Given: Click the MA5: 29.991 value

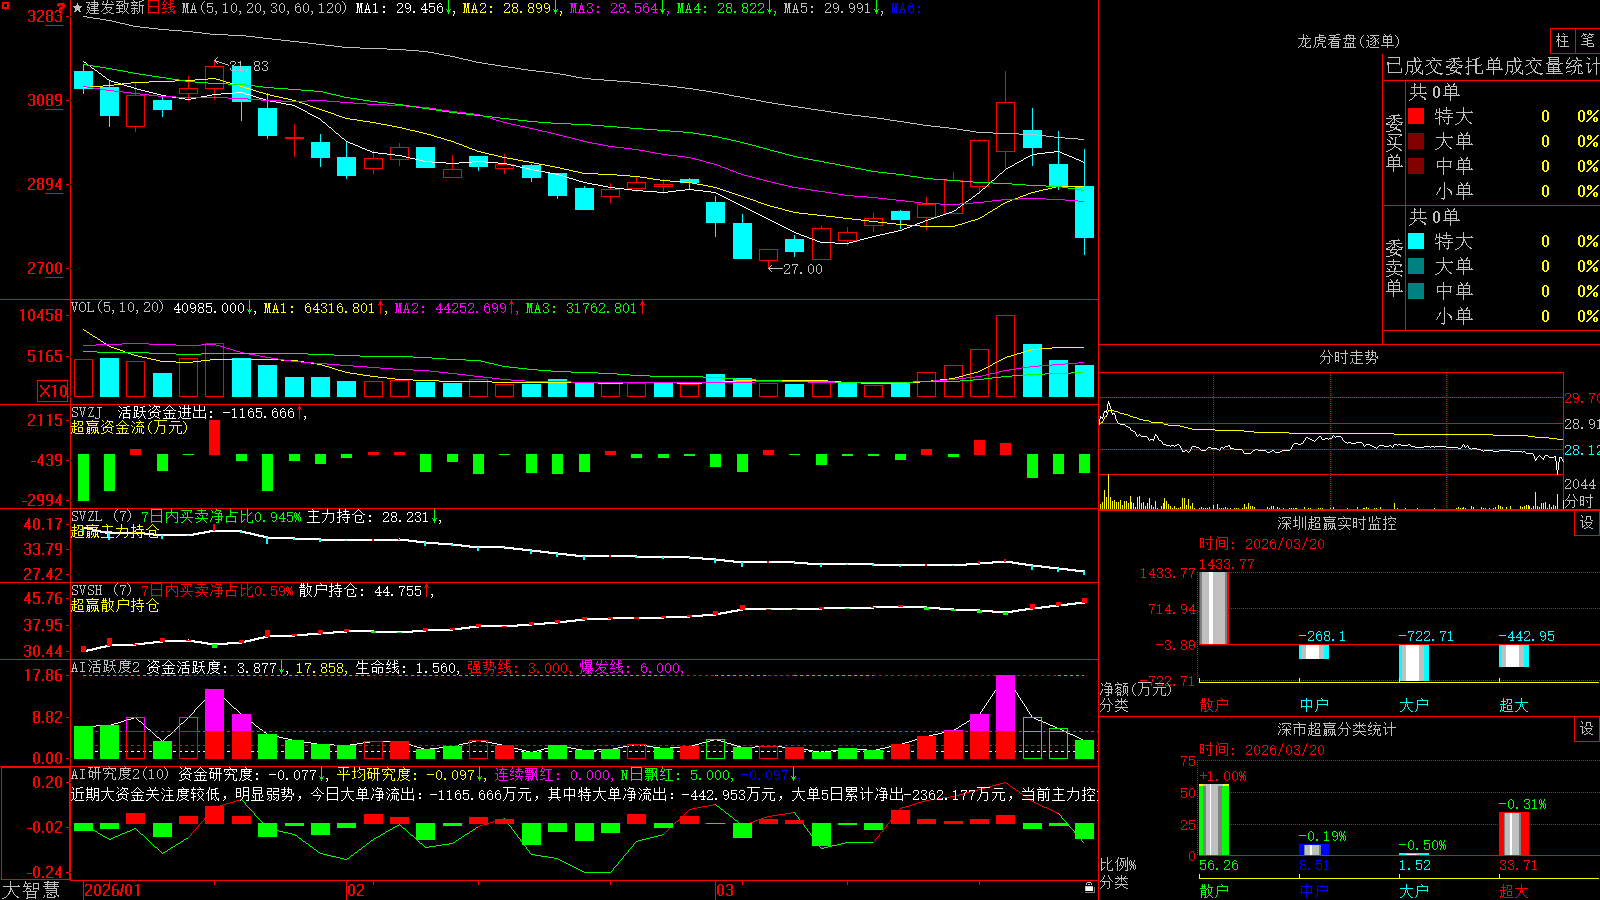Looking at the screenshot, I should coord(828,8).
